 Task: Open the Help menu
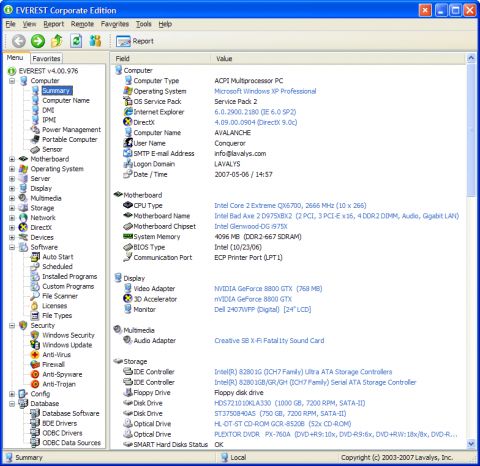[x=165, y=24]
